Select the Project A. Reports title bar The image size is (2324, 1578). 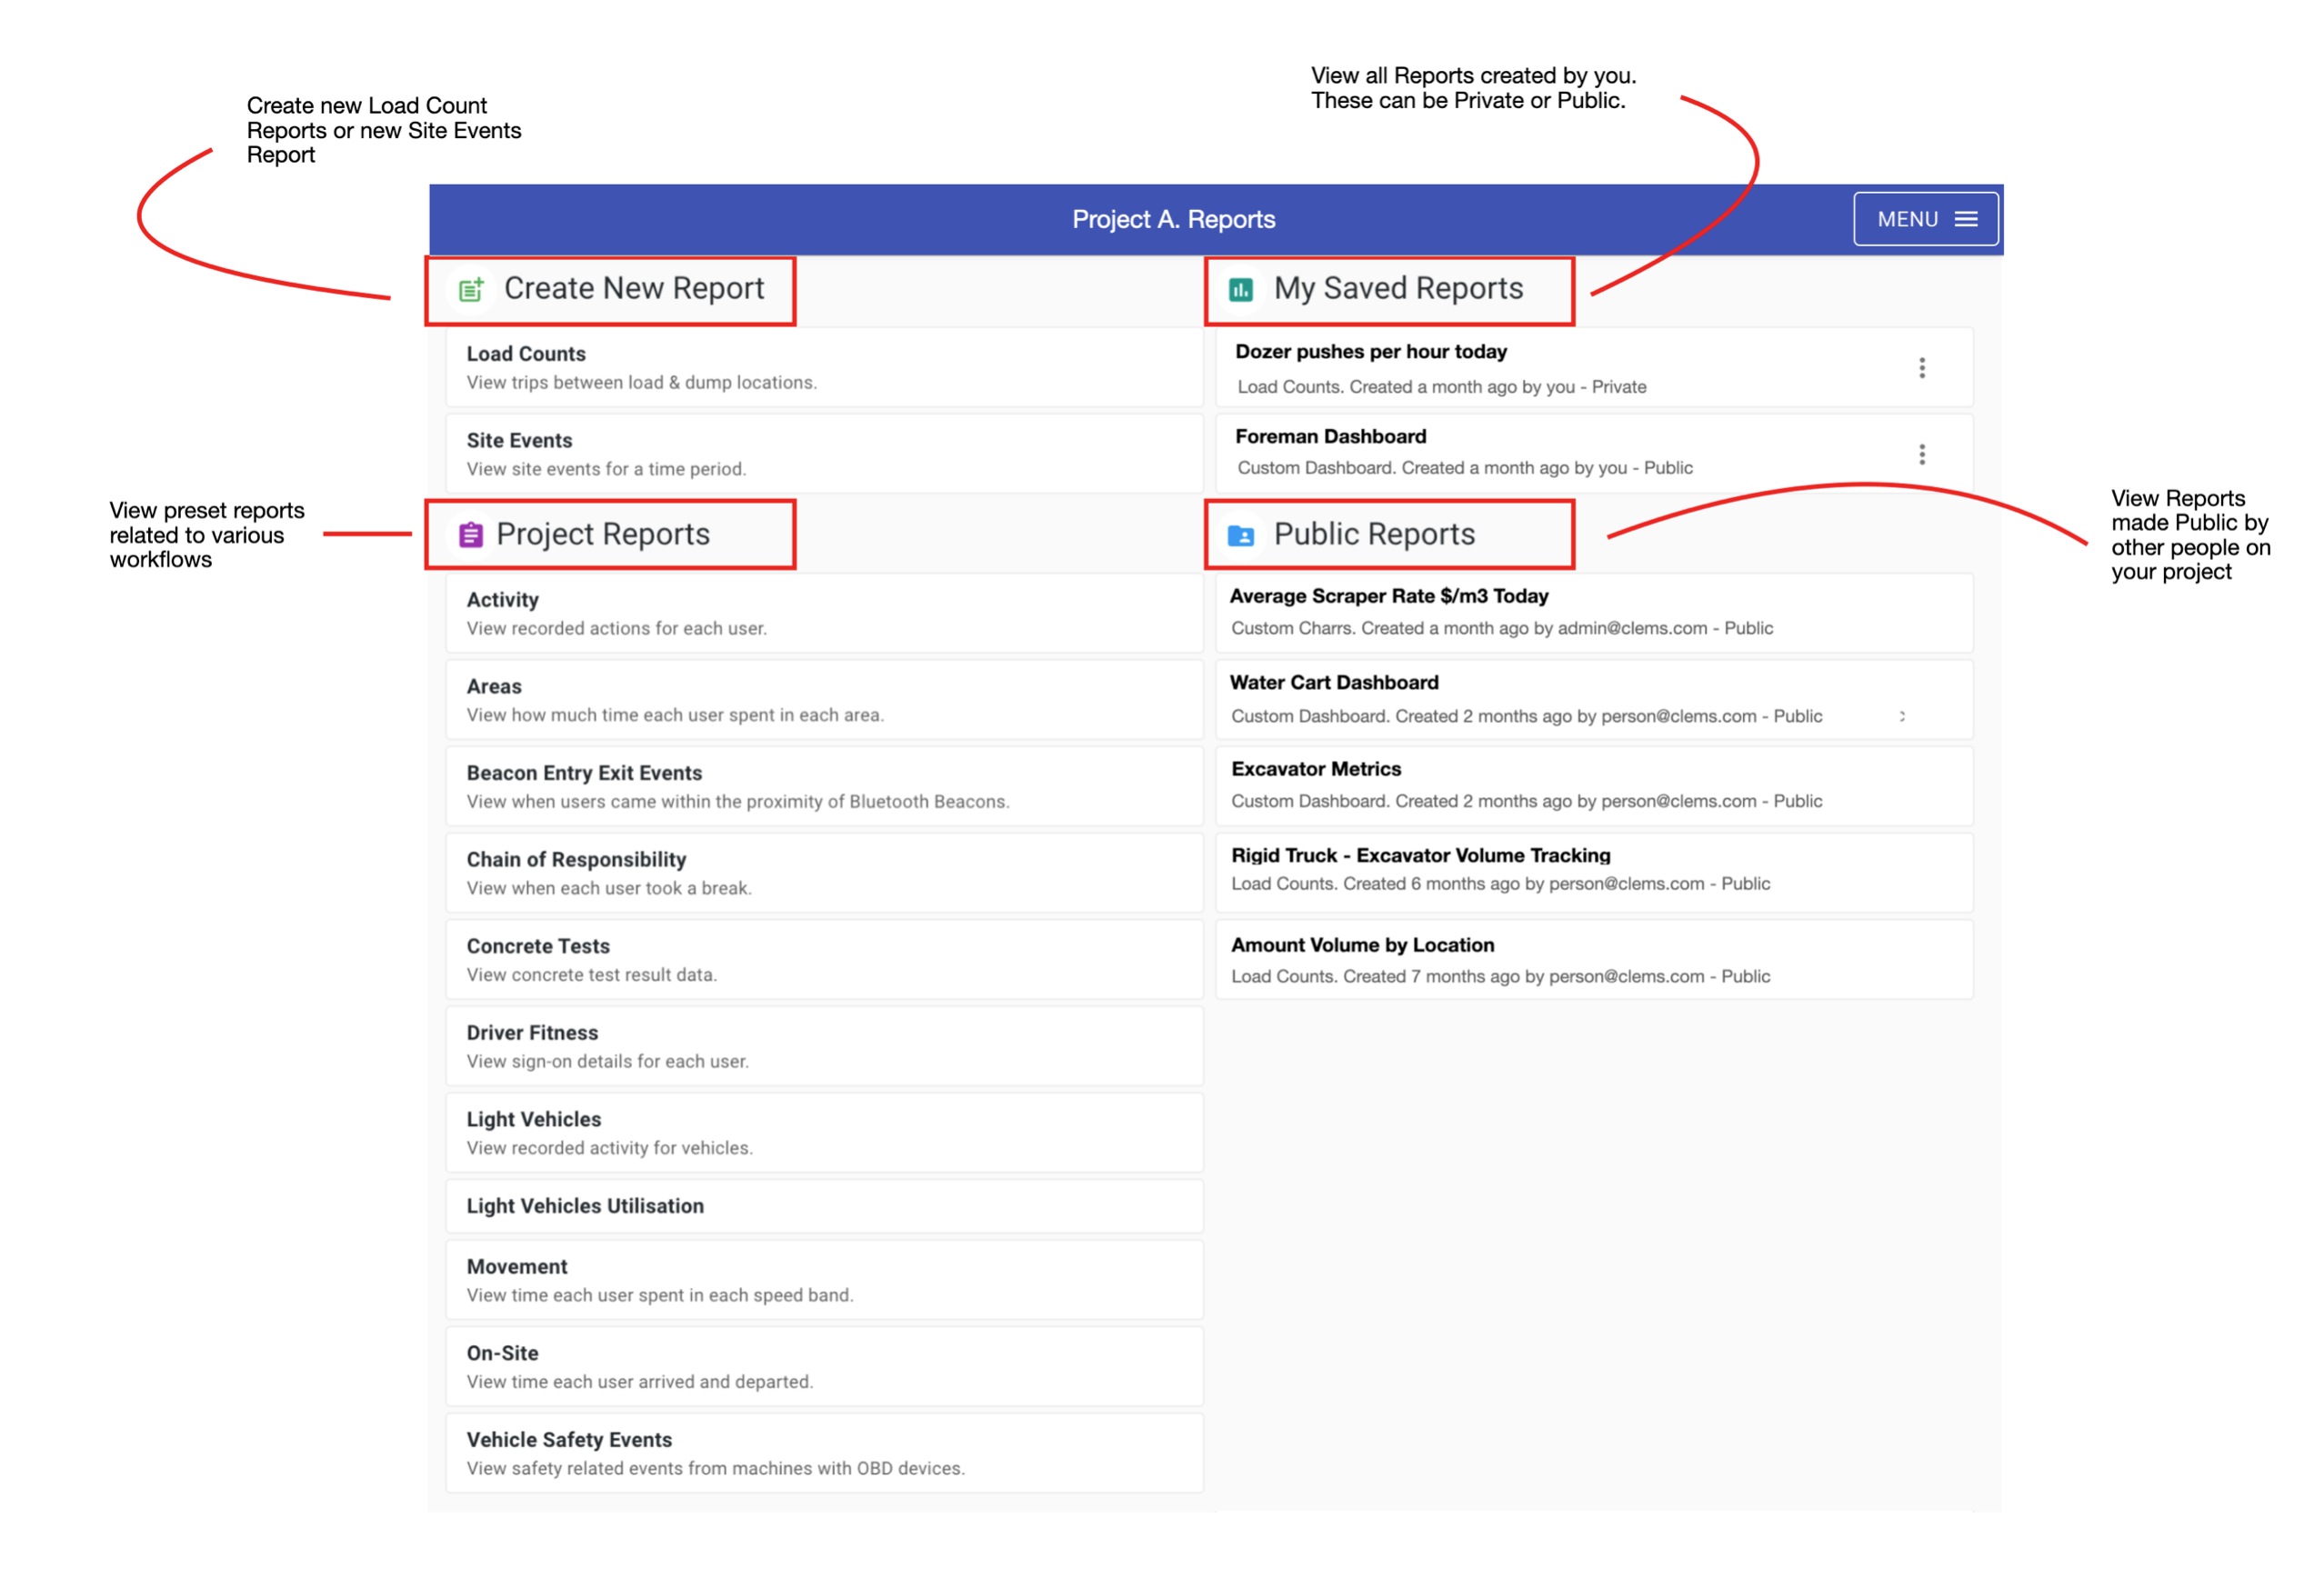[1174, 218]
